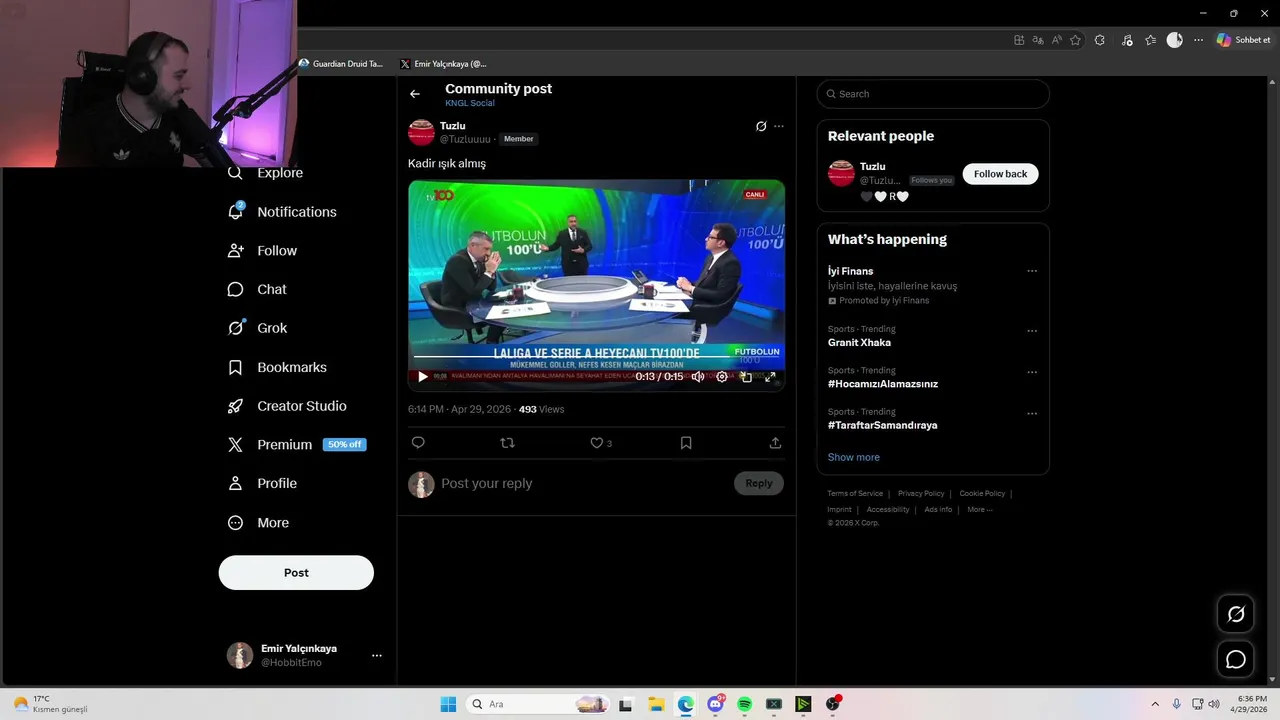Open Notifications from the sidebar
The width and height of the screenshot is (1280, 720).
coord(282,212)
